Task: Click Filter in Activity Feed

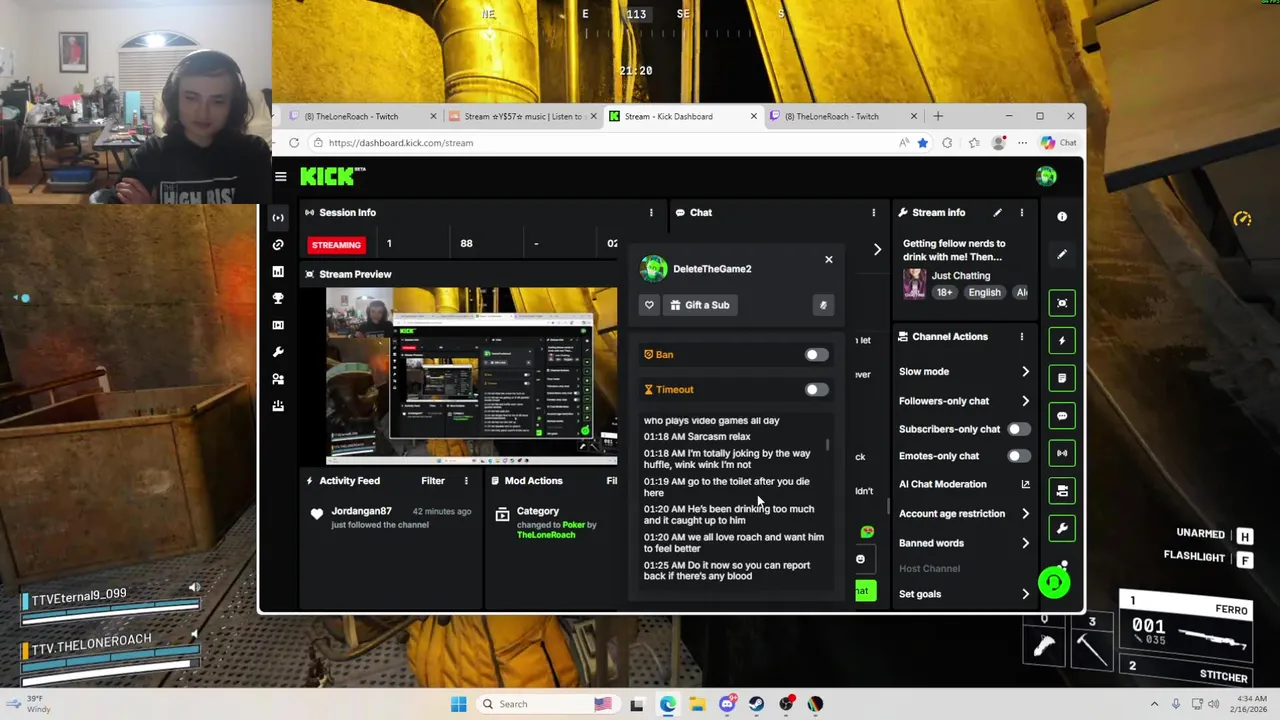Action: pos(433,481)
